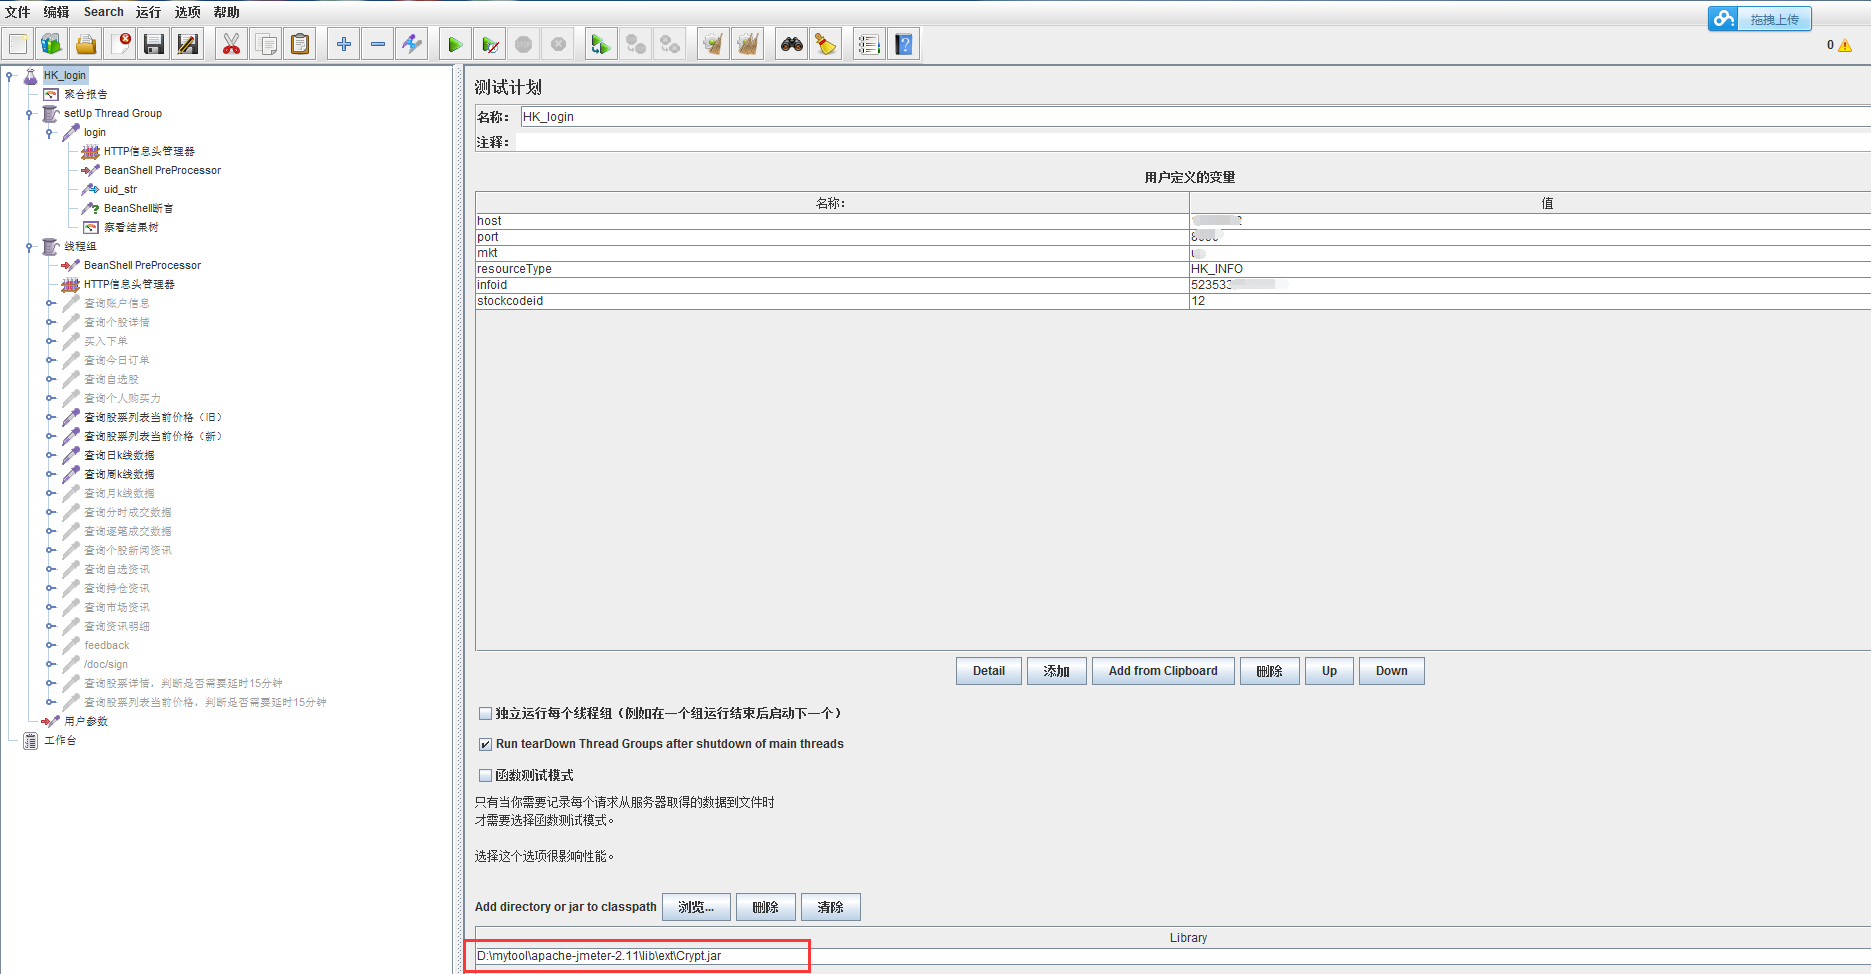1871x974 pixels.
Task: Open the 帮助 menu
Action: tap(226, 12)
